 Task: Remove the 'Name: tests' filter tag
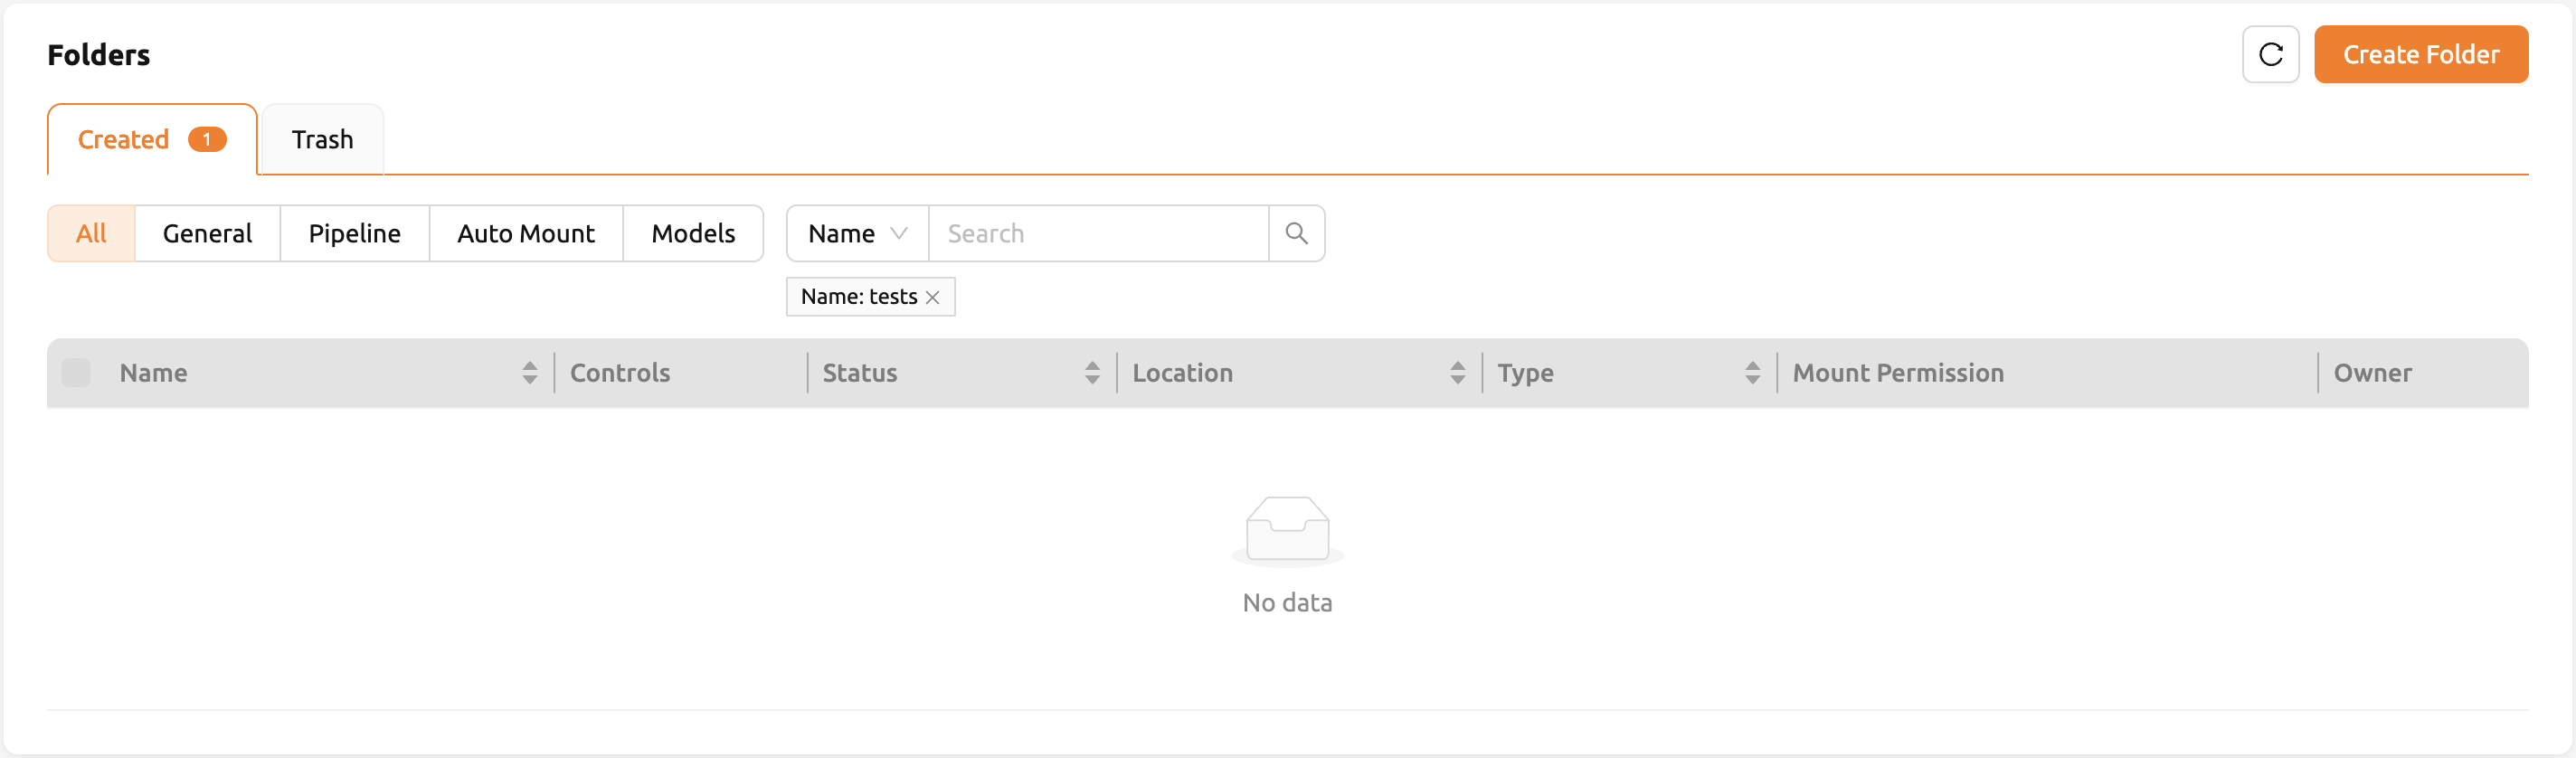coord(932,297)
